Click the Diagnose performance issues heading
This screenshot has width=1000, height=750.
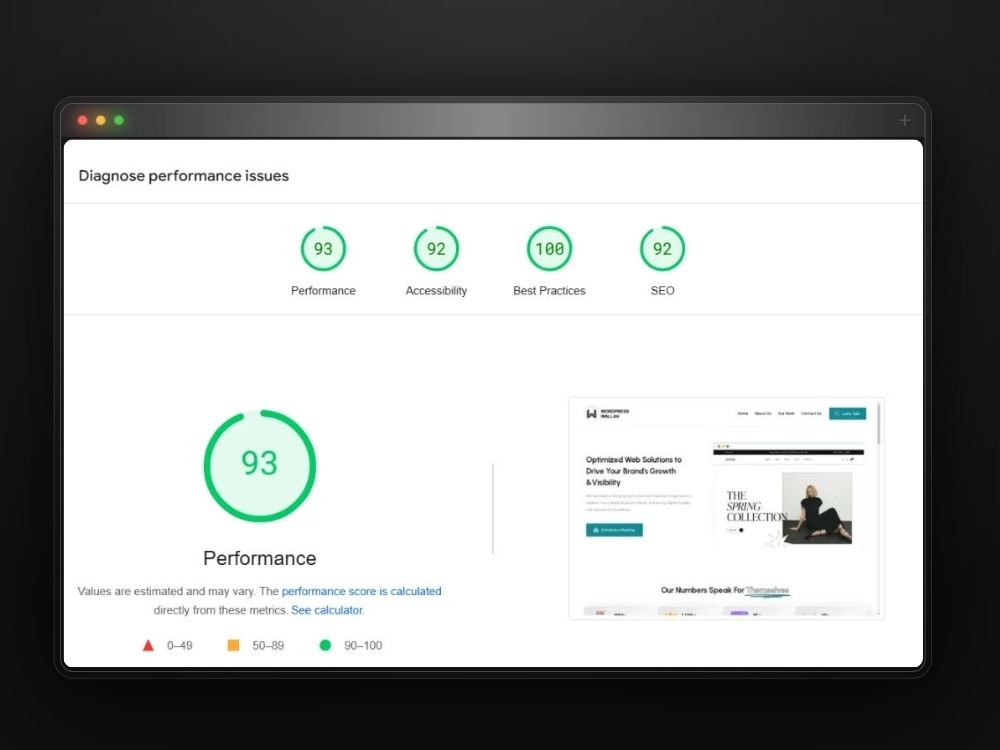pos(184,176)
